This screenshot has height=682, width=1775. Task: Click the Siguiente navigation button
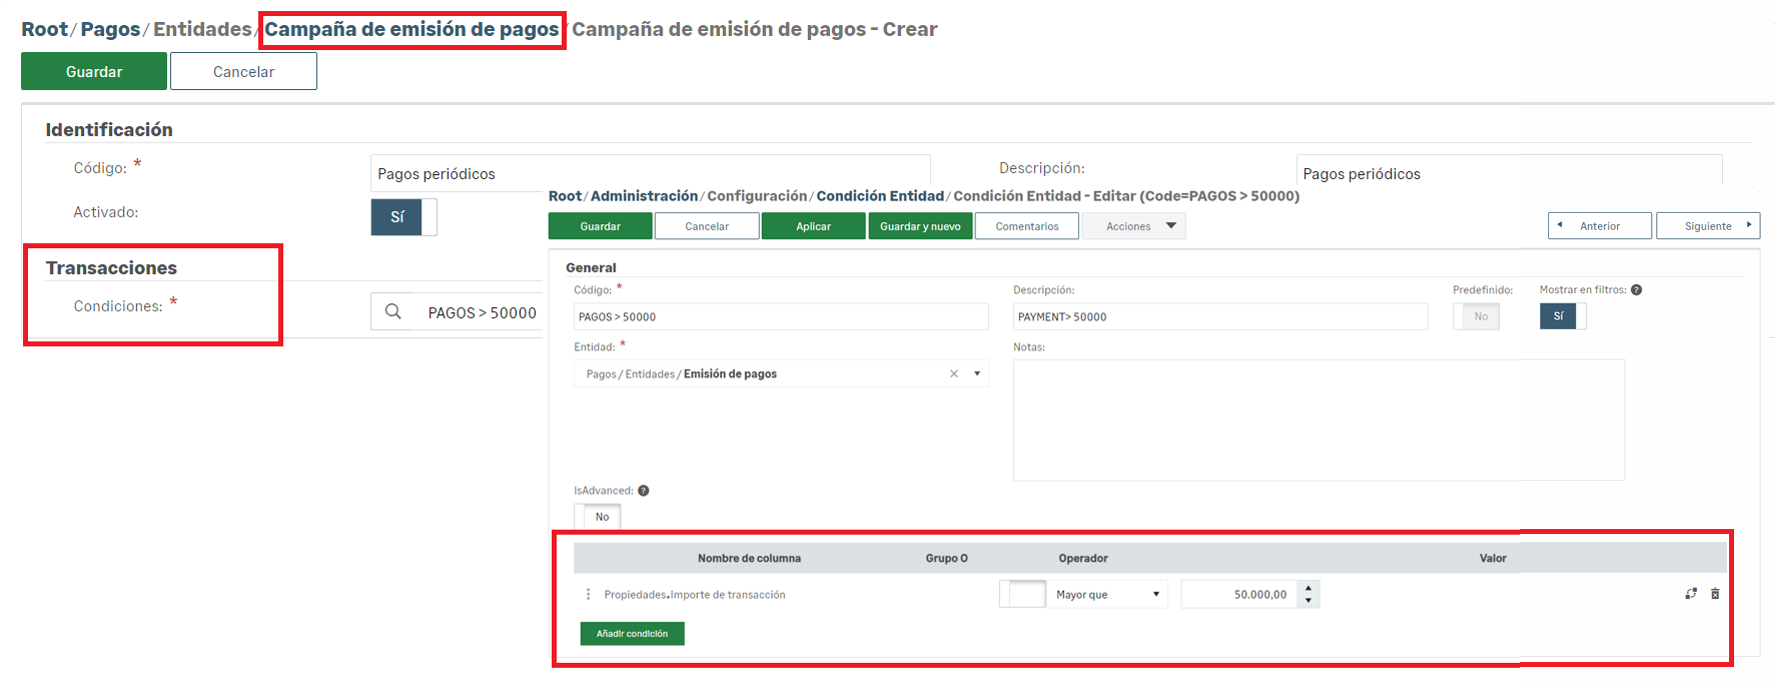[x=1707, y=226]
